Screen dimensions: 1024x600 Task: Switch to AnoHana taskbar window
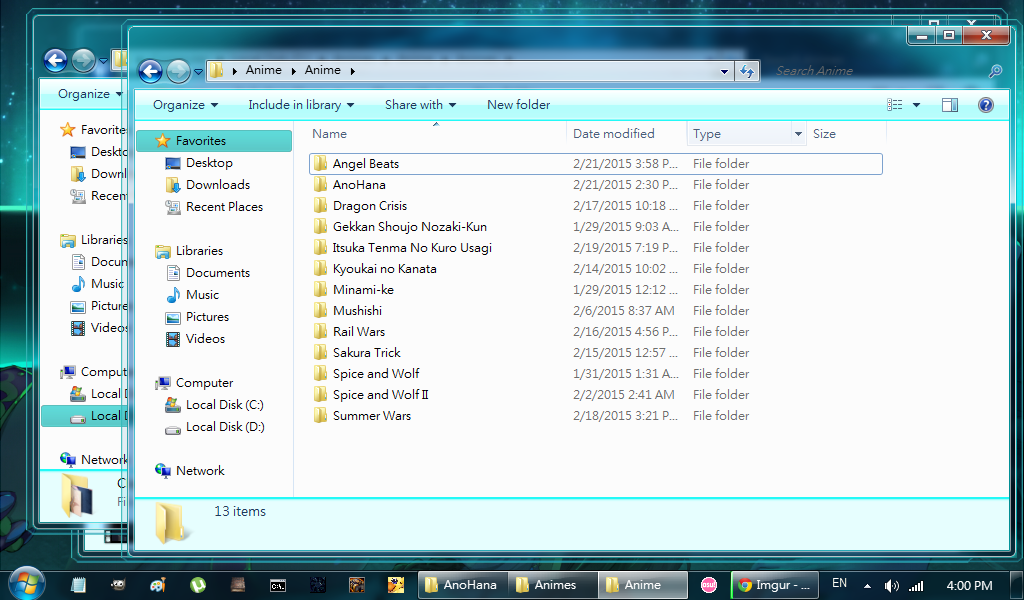[x=461, y=585]
